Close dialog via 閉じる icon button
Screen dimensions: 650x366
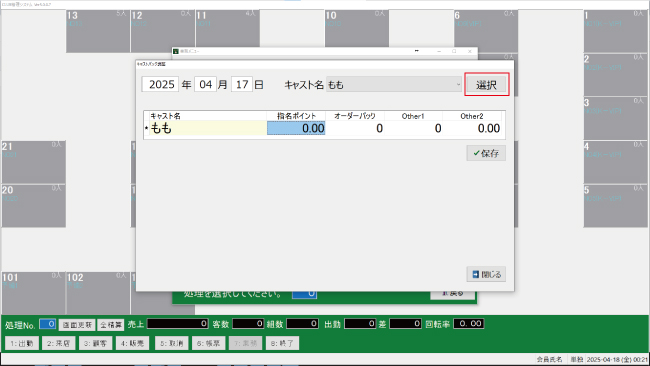(486, 274)
